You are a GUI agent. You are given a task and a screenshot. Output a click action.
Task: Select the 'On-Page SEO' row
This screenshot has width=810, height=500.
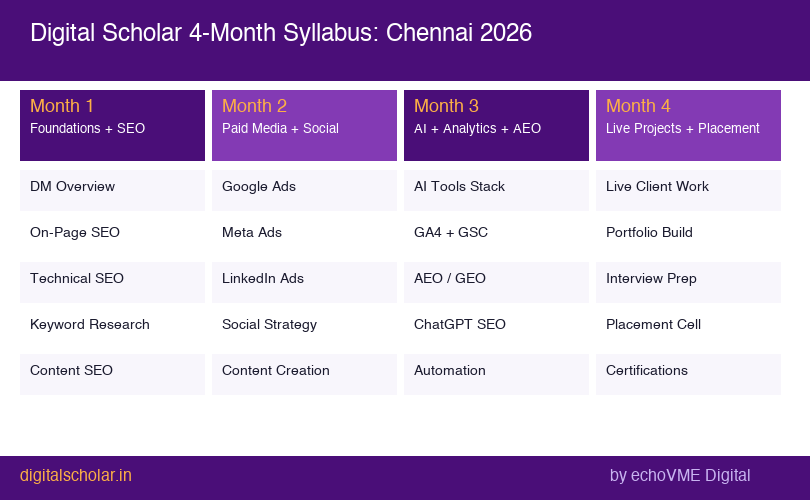click(x=113, y=236)
